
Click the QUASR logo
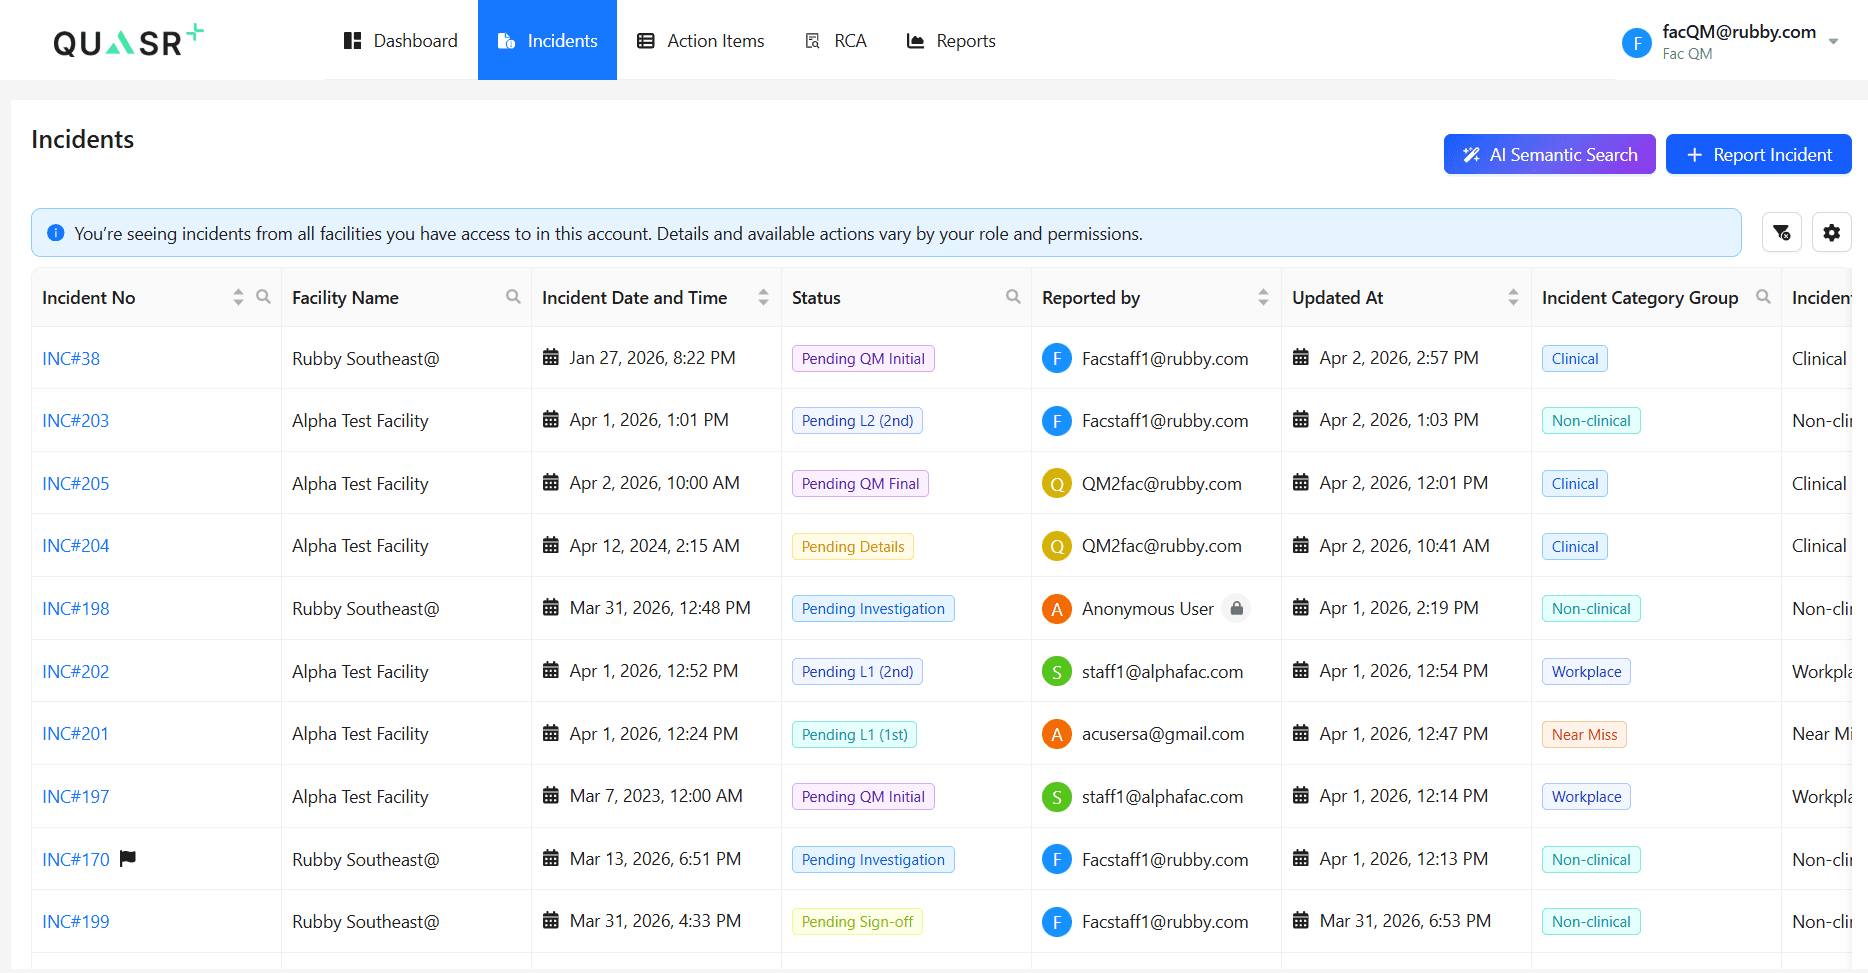pyautogui.click(x=126, y=39)
